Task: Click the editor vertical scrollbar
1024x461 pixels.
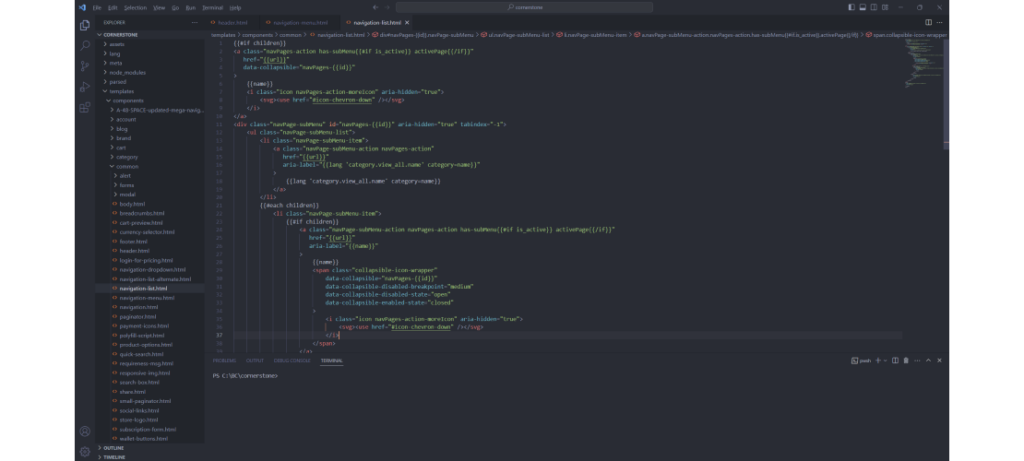Action: [x=946, y=95]
